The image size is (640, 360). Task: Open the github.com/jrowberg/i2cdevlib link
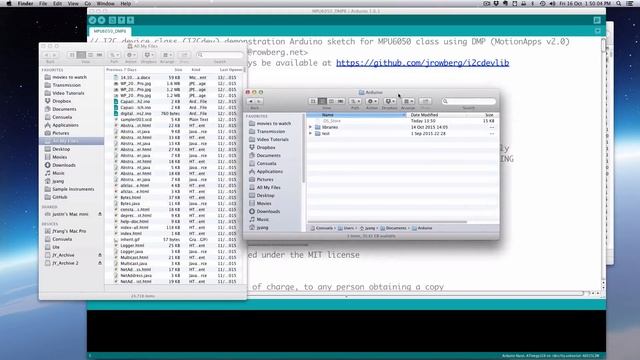[x=422, y=63]
